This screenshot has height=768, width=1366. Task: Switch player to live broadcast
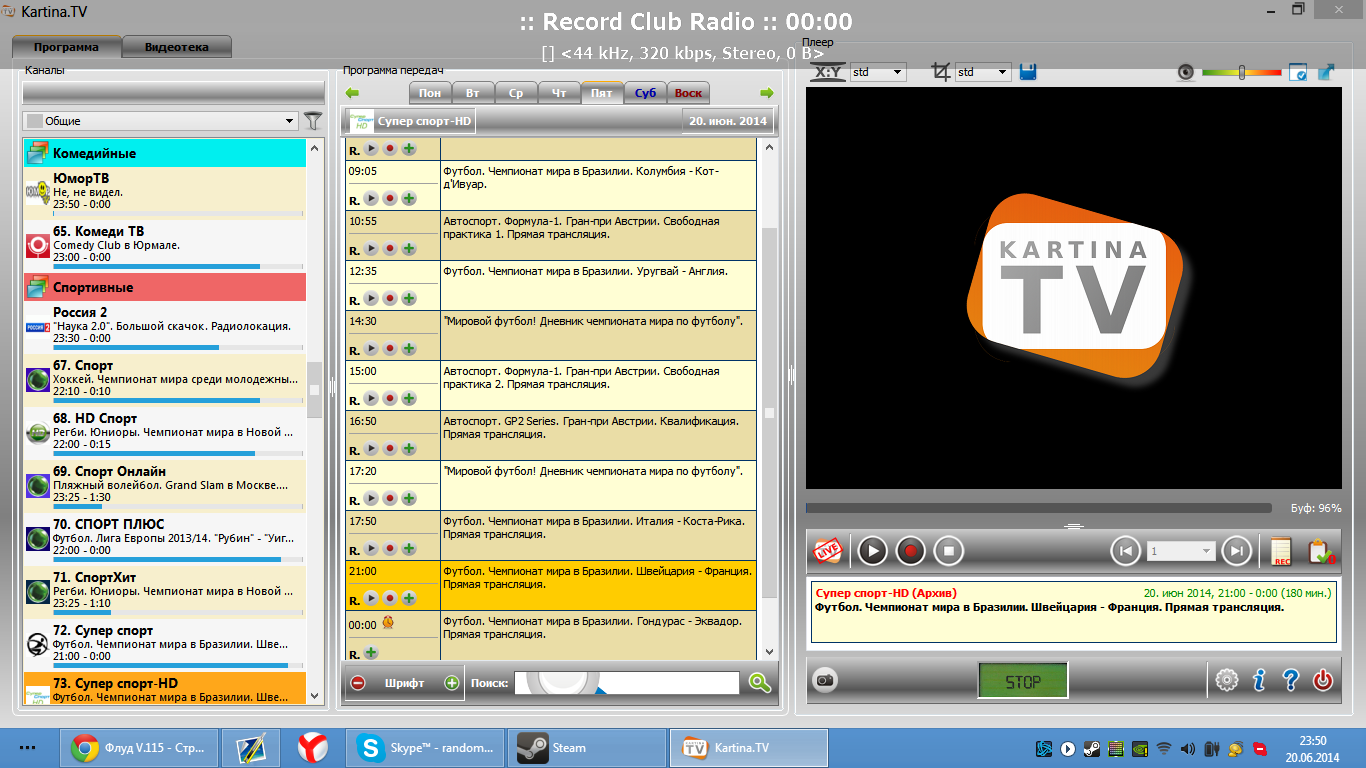click(x=828, y=550)
